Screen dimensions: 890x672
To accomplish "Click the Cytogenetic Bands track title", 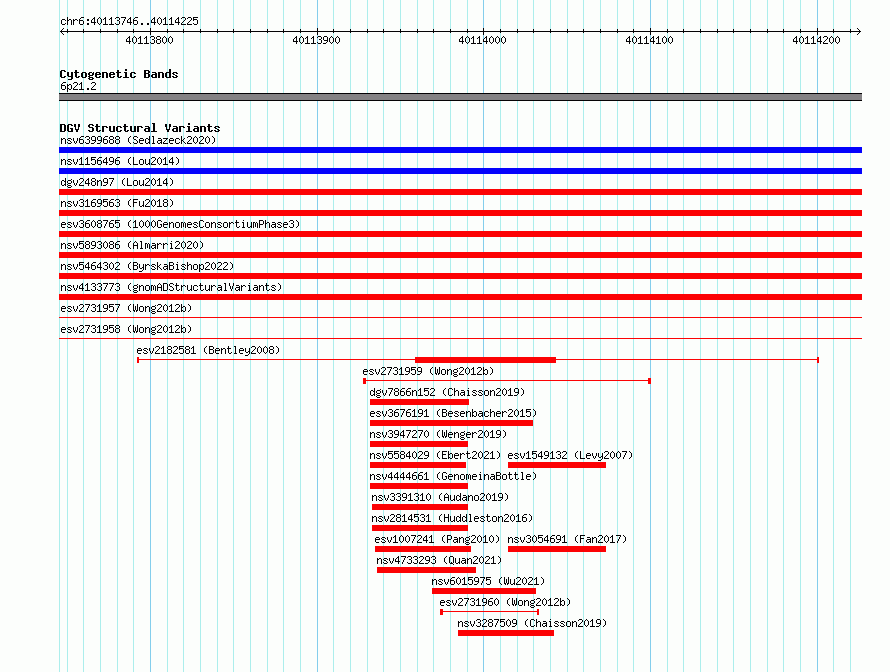I will [119, 74].
